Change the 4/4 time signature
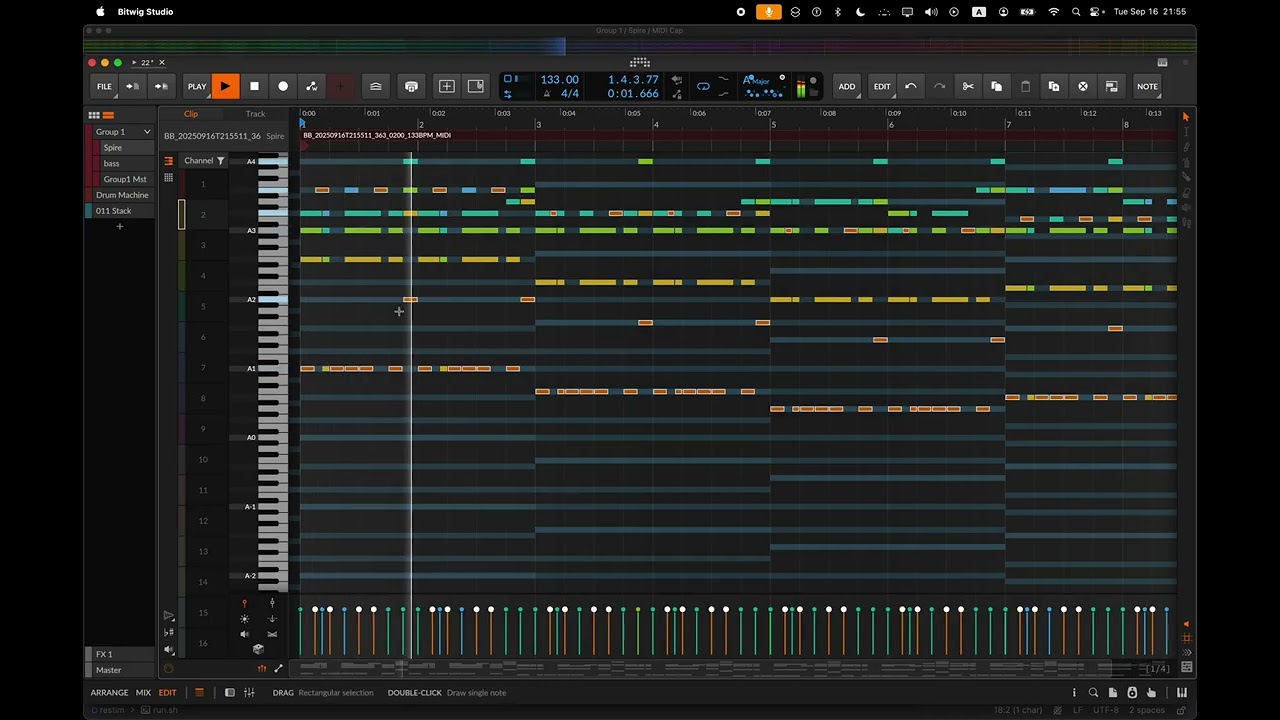The height and width of the screenshot is (720, 1280). tap(570, 94)
